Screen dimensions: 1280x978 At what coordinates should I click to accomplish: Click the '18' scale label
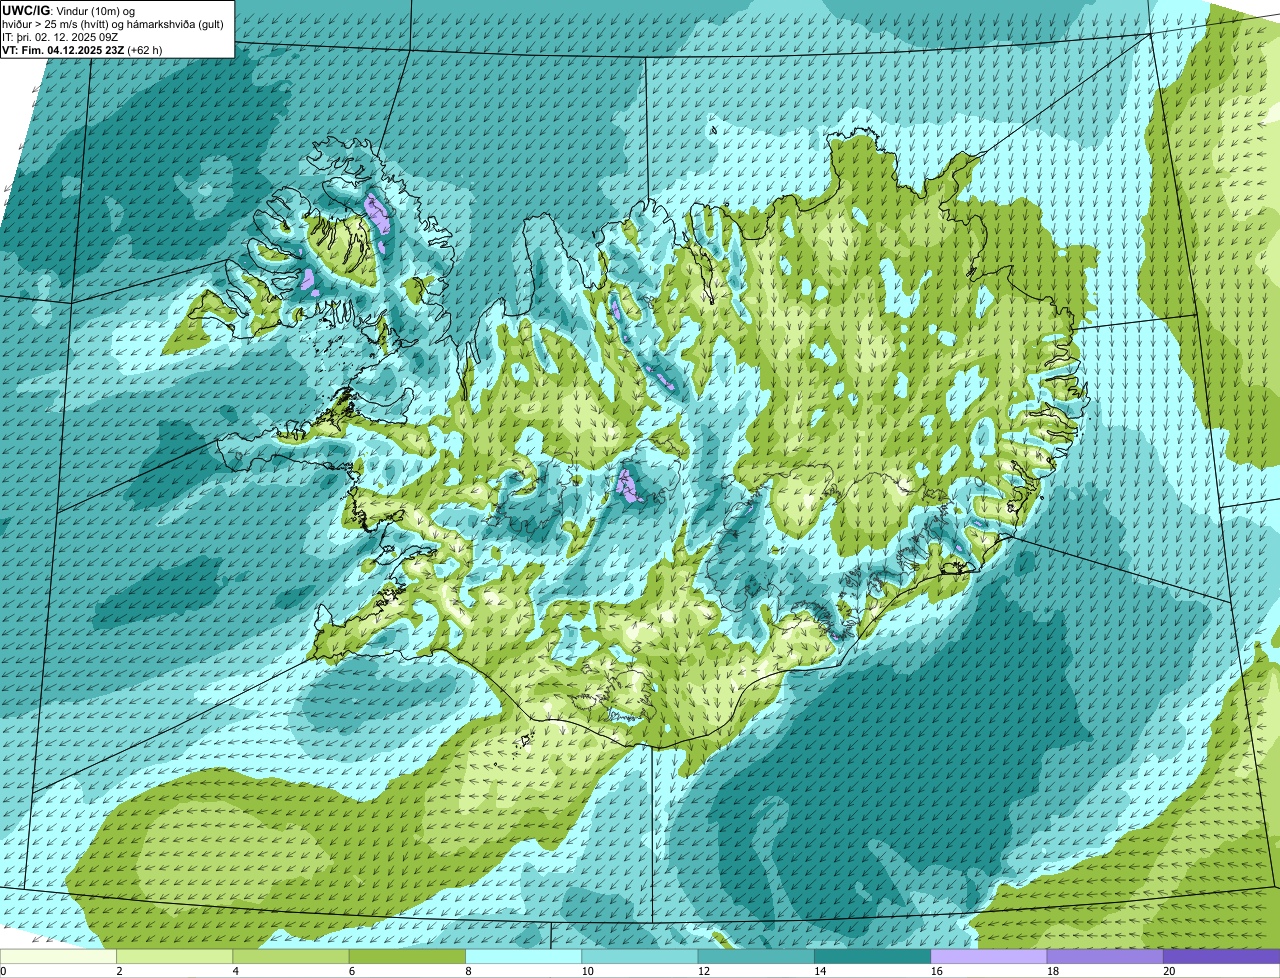1053,971
